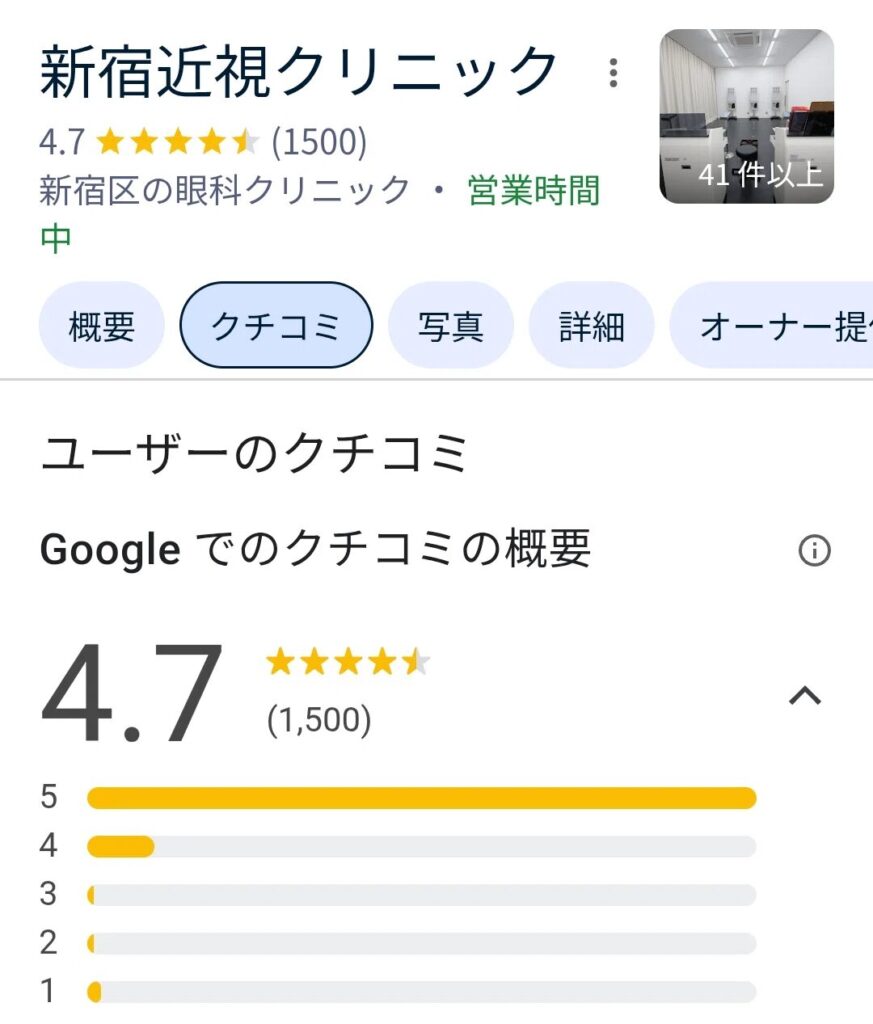Click the 5-star rating bar

tap(421, 798)
